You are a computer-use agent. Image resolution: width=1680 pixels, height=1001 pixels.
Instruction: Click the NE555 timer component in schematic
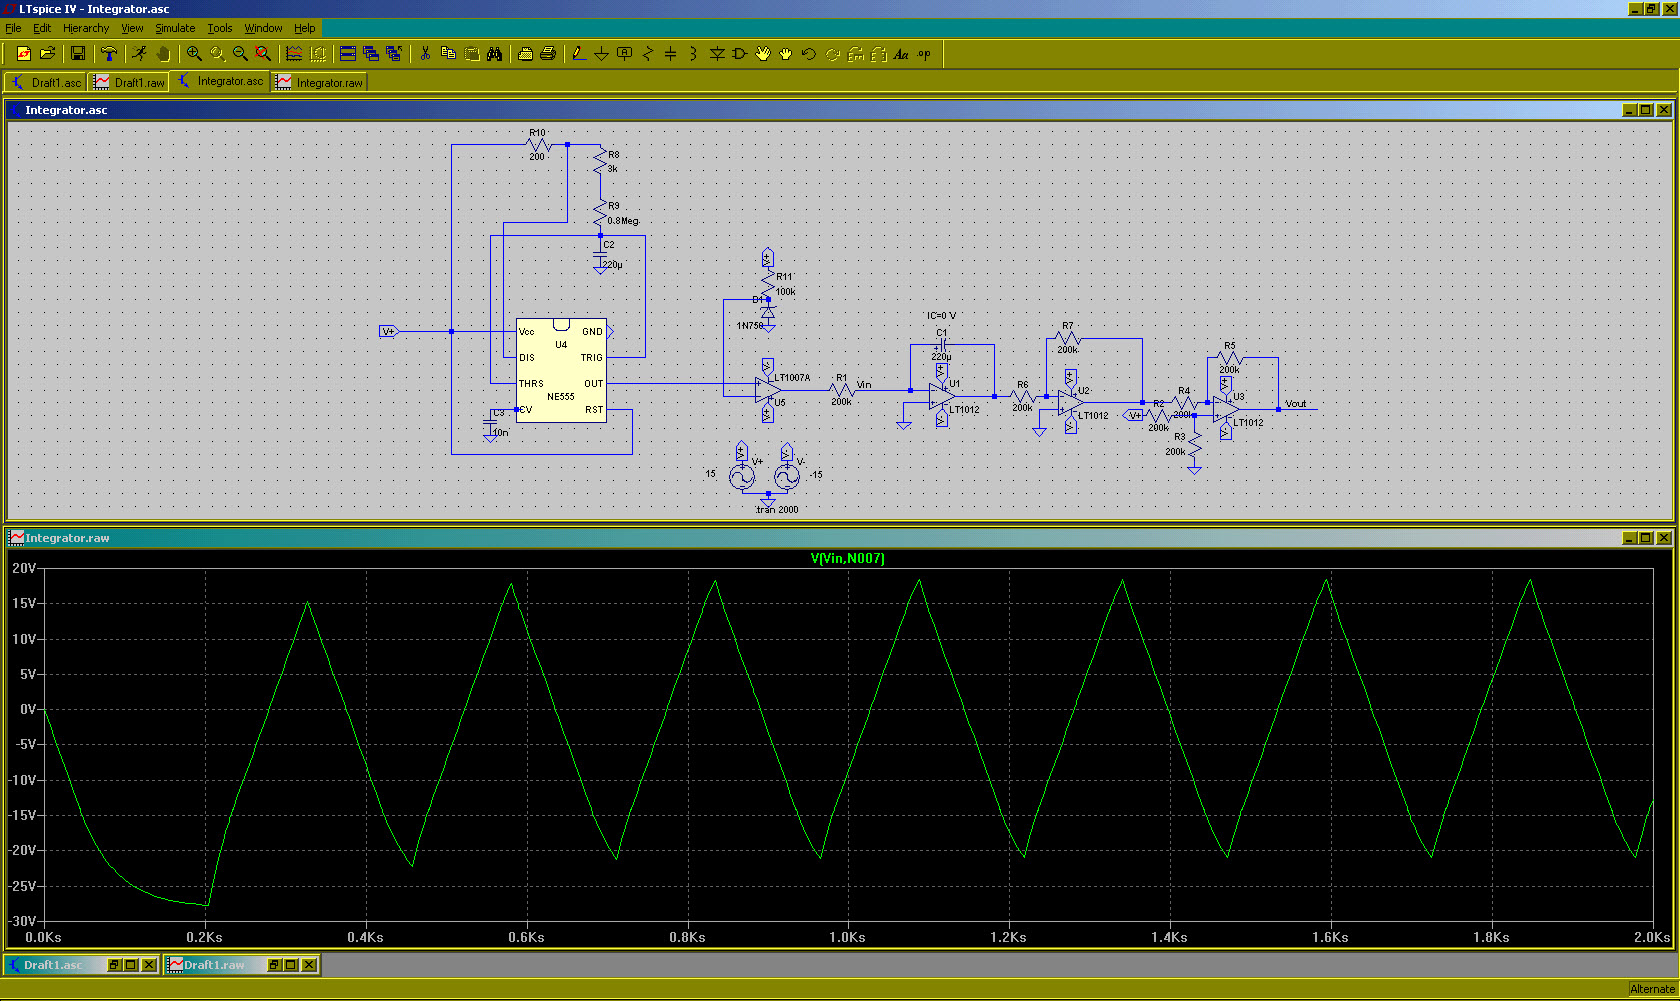coord(561,371)
